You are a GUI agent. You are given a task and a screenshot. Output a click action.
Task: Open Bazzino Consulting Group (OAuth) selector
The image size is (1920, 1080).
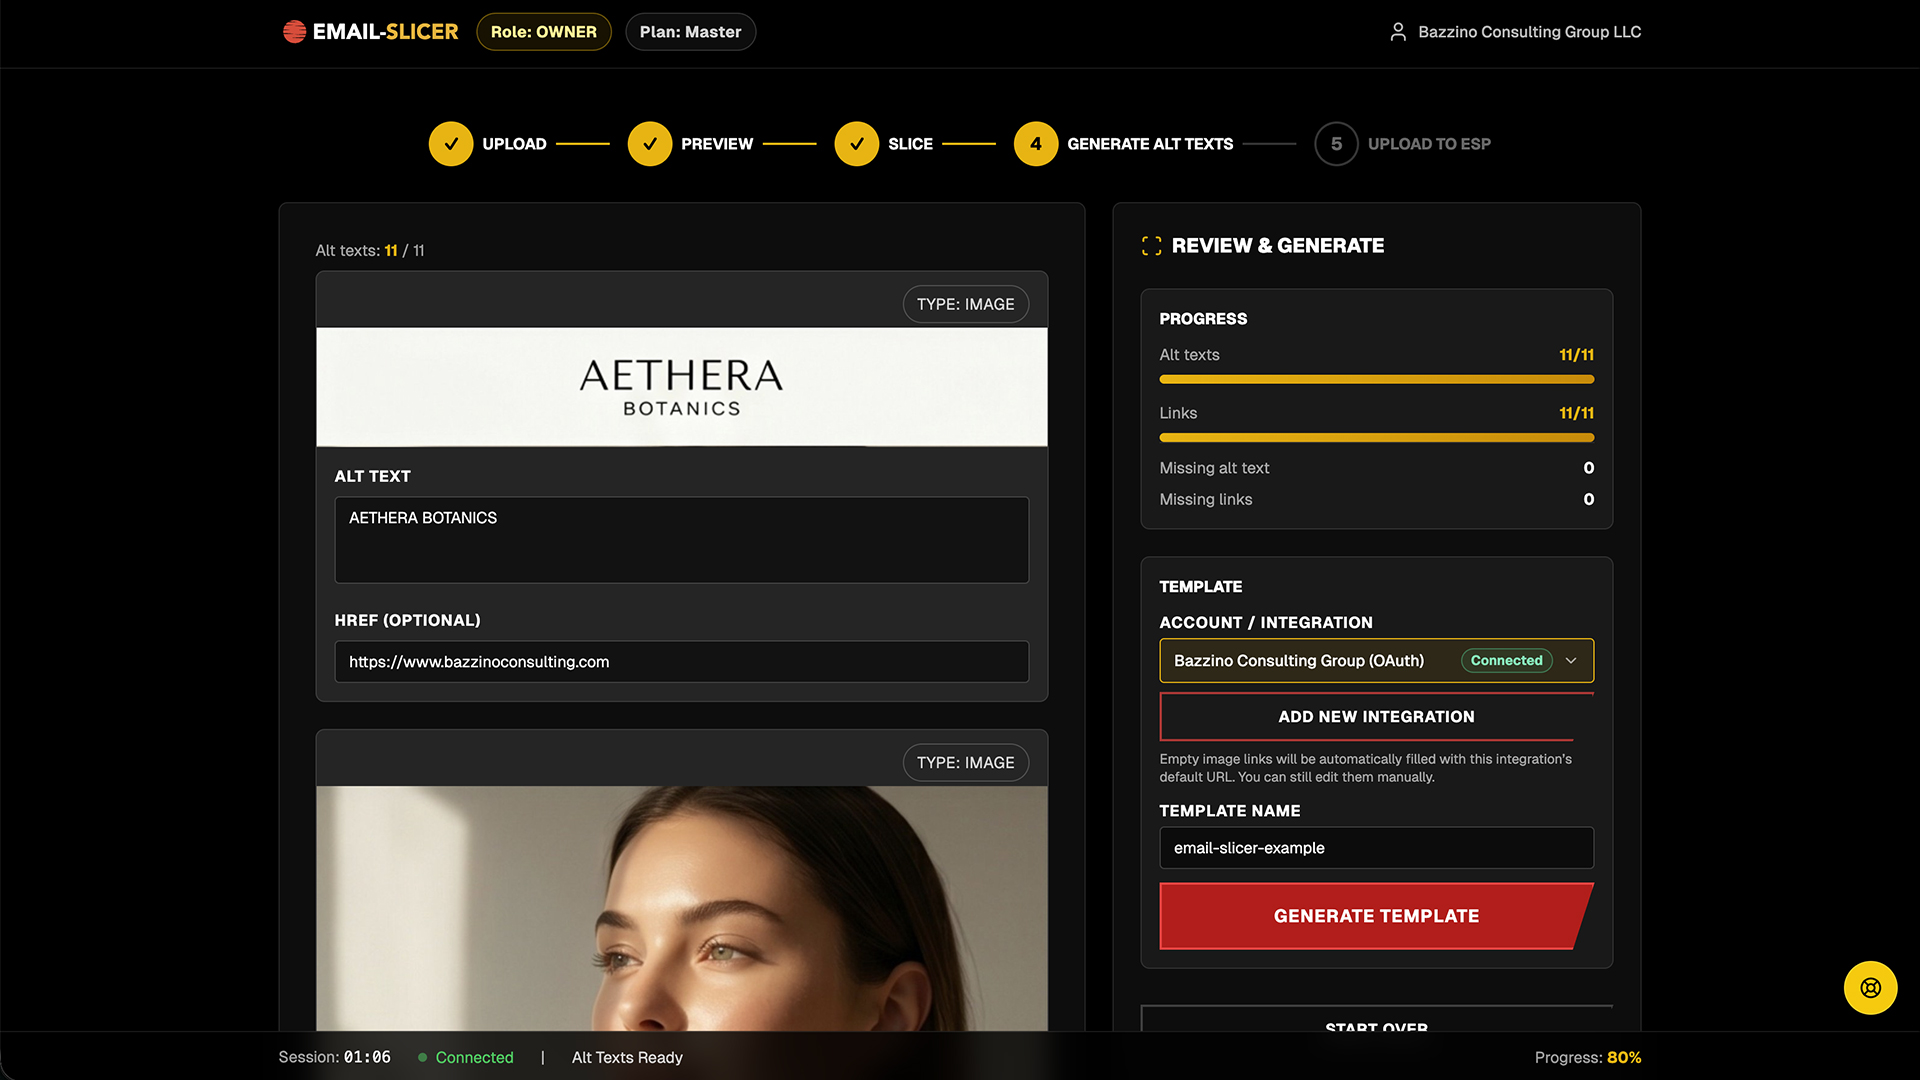[x=1376, y=661]
